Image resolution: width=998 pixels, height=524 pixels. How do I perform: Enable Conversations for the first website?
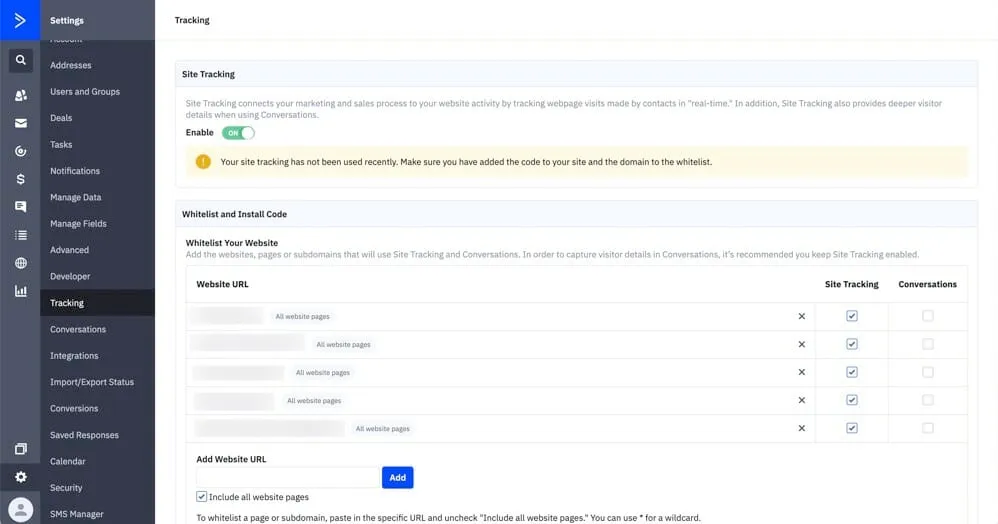(x=928, y=316)
